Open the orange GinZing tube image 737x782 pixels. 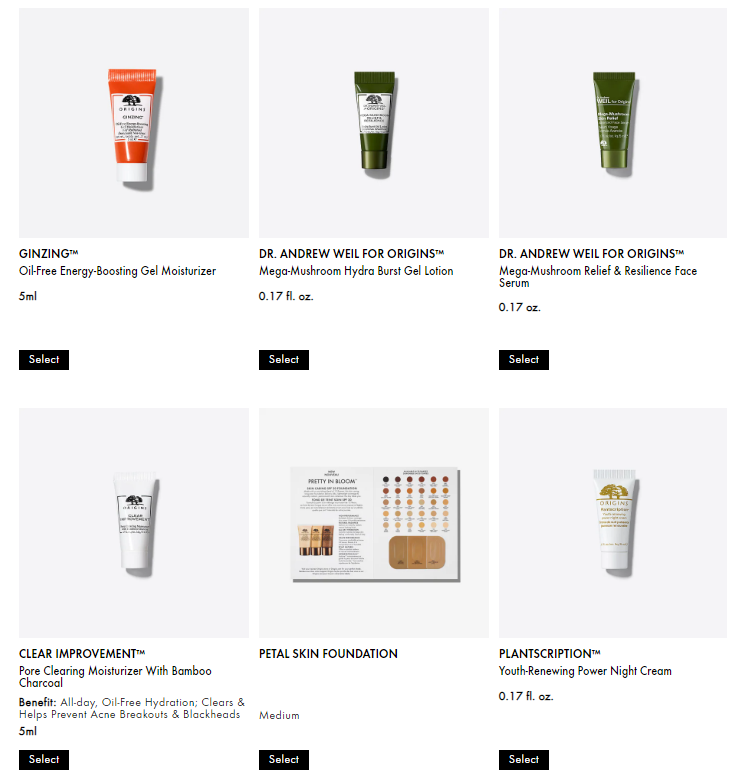click(x=134, y=123)
